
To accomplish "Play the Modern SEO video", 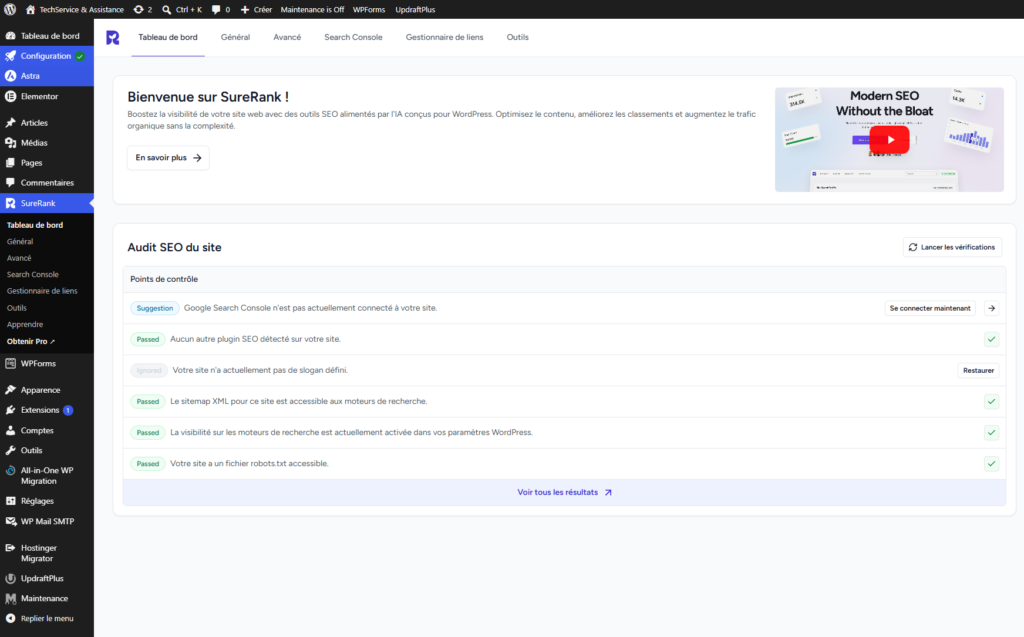I will [x=889, y=140].
